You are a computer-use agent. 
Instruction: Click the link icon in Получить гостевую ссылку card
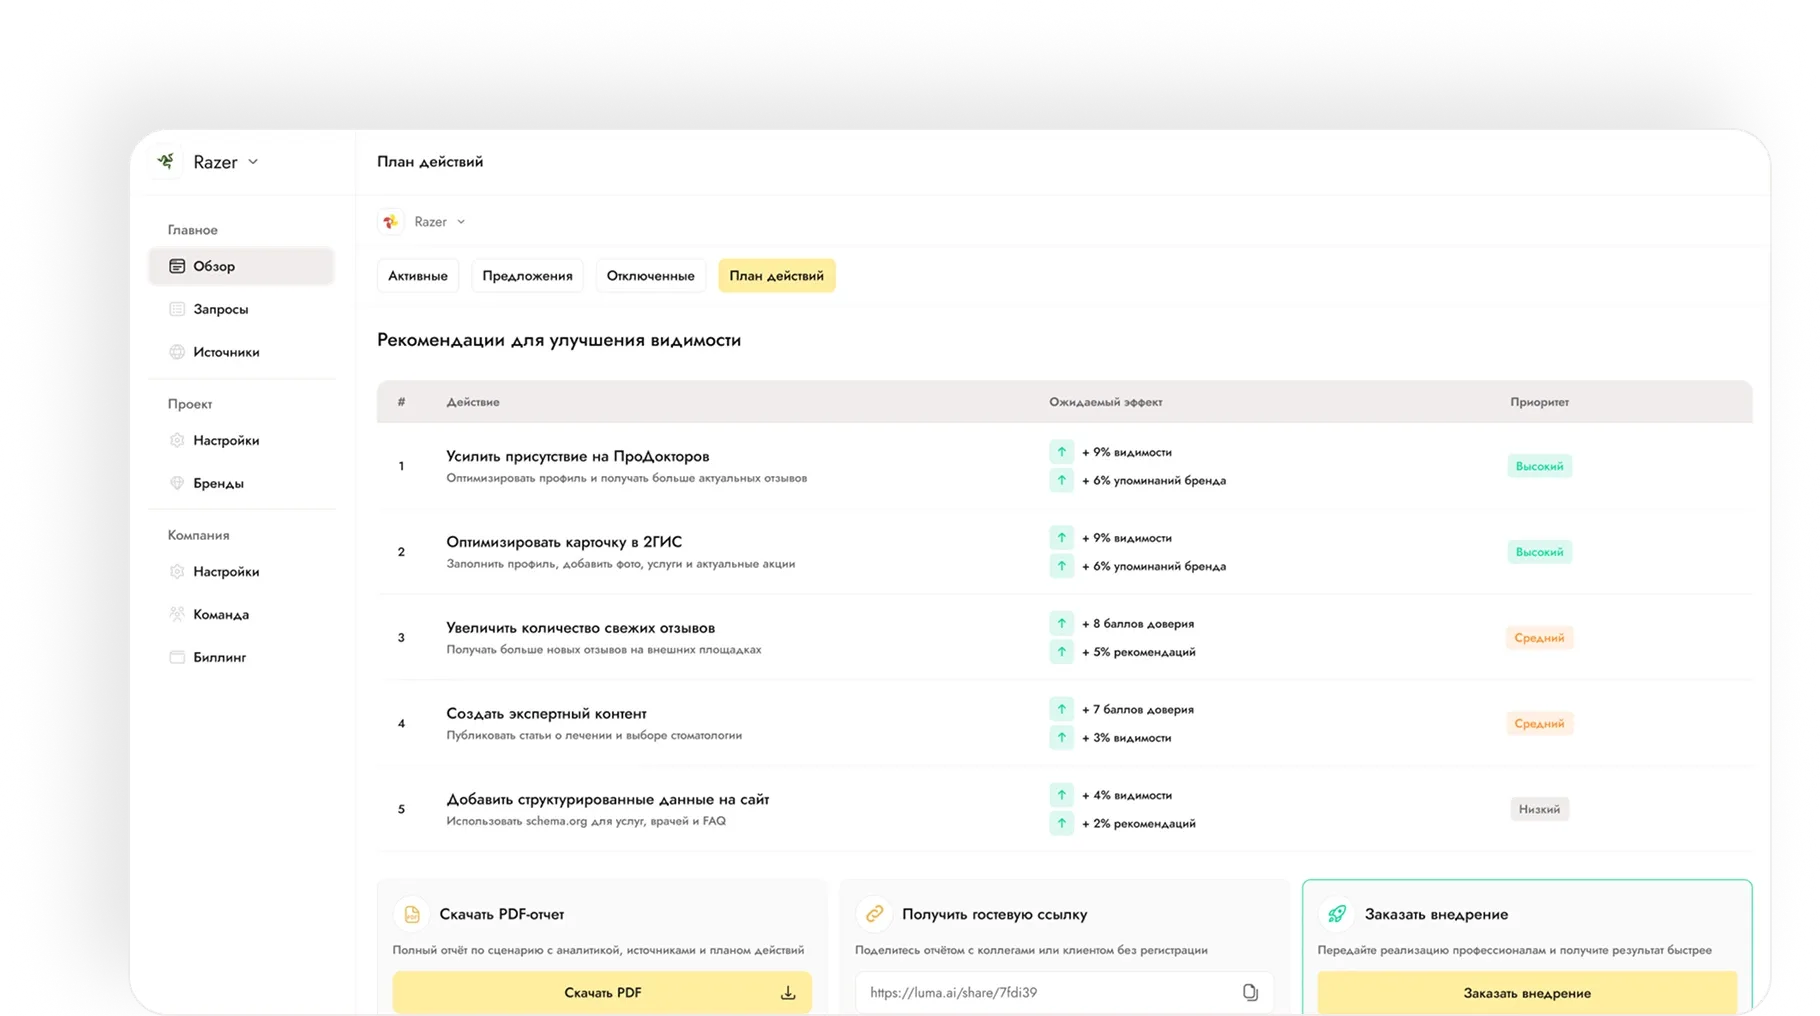pyautogui.click(x=874, y=914)
